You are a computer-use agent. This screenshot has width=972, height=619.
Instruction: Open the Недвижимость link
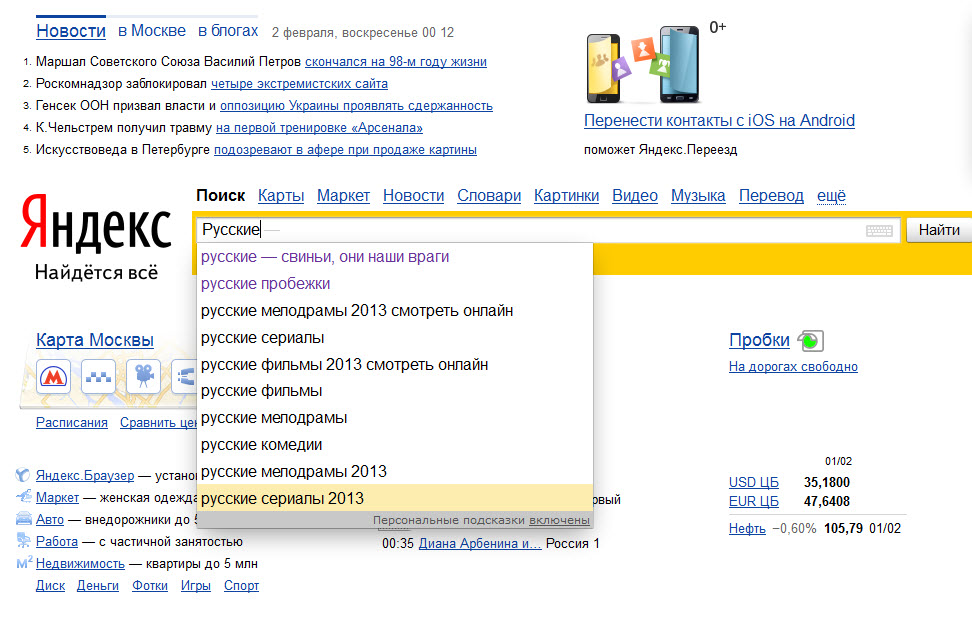[x=81, y=564]
